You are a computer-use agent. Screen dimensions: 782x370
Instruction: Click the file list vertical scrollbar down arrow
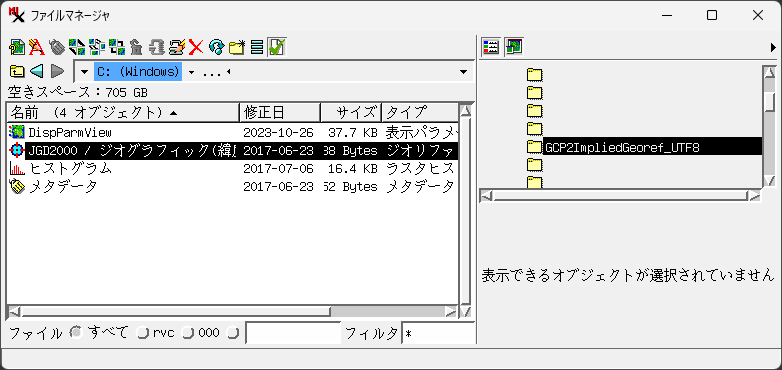(466, 312)
